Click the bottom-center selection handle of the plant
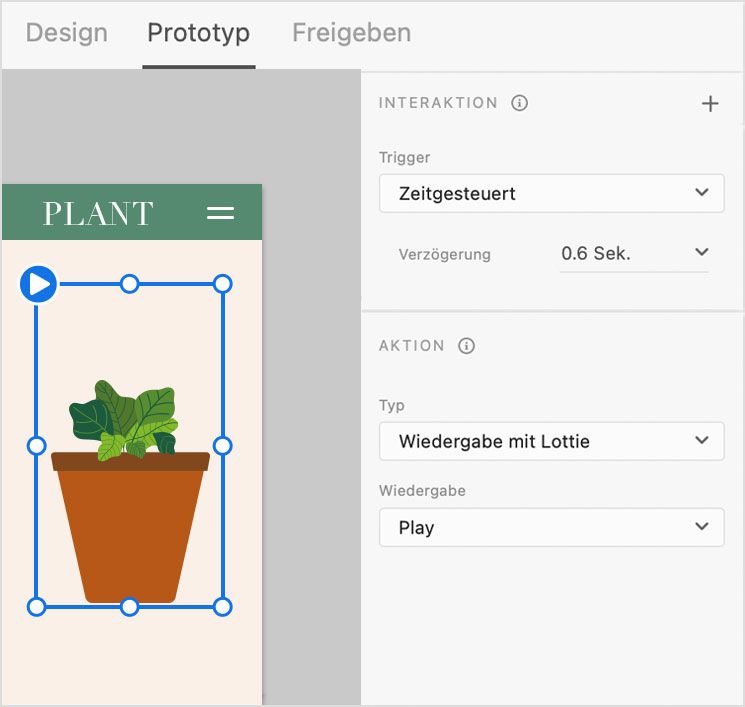745x707 pixels. [129, 607]
